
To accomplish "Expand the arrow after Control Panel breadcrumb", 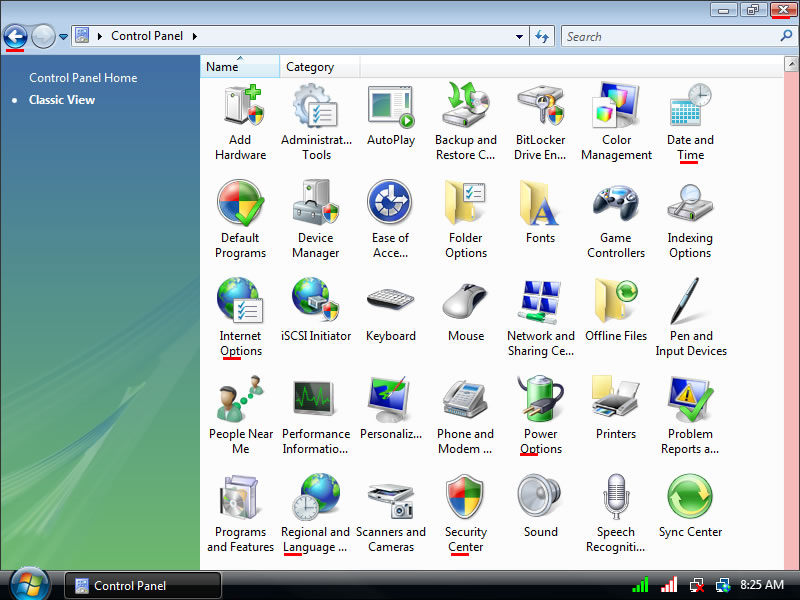I will [x=195, y=36].
